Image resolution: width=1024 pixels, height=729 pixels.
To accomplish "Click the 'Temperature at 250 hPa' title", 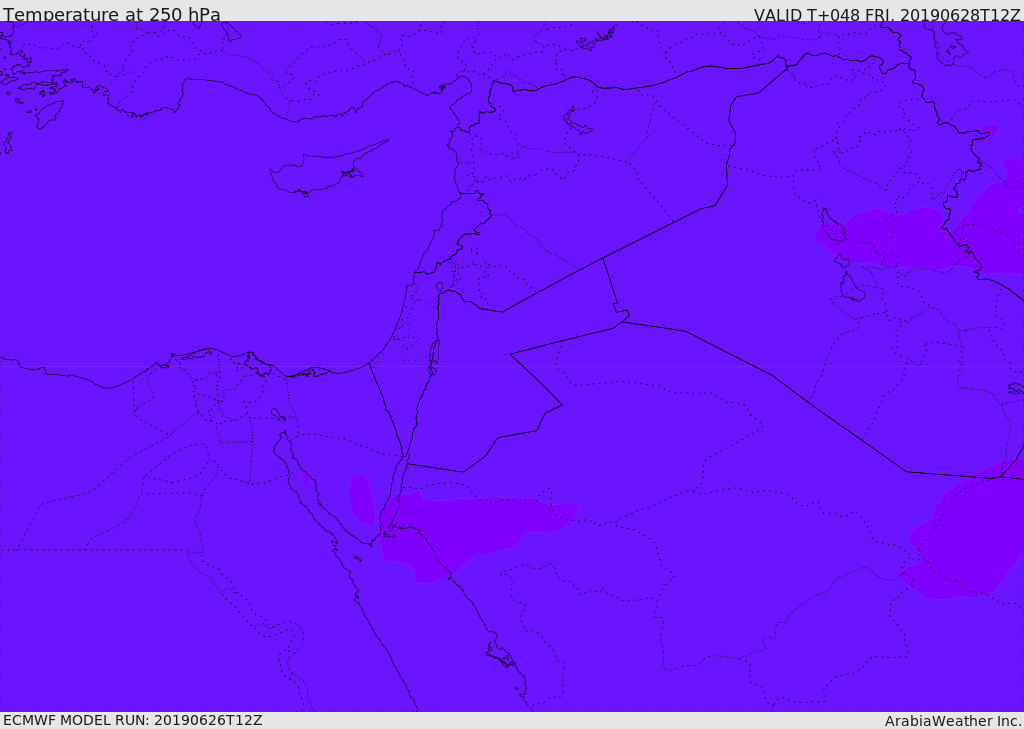I will (112, 14).
